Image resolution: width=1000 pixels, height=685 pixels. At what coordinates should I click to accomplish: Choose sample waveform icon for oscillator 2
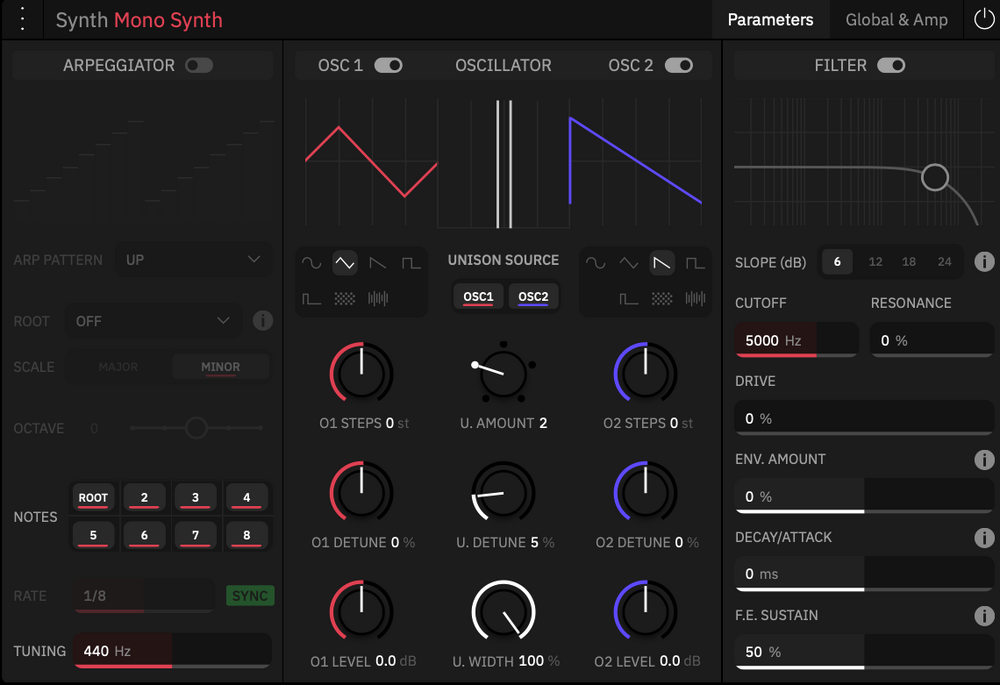694,298
